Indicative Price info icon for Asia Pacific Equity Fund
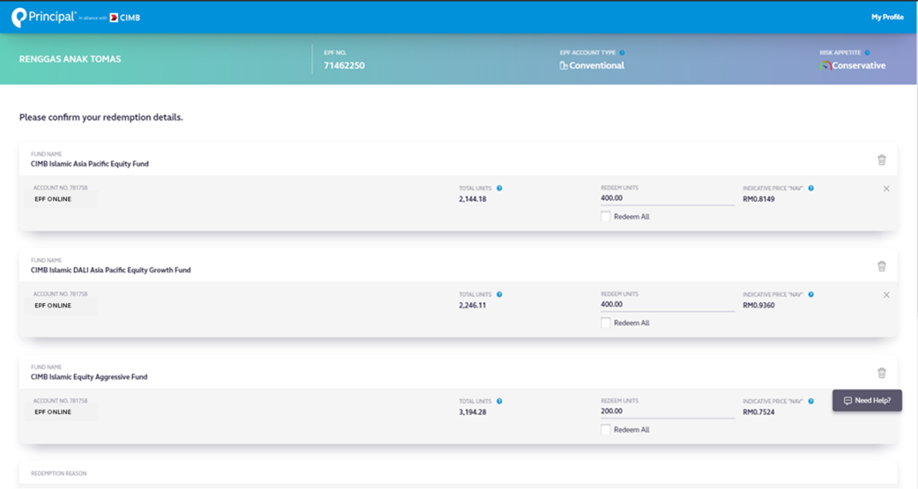The image size is (918, 489). pos(811,188)
